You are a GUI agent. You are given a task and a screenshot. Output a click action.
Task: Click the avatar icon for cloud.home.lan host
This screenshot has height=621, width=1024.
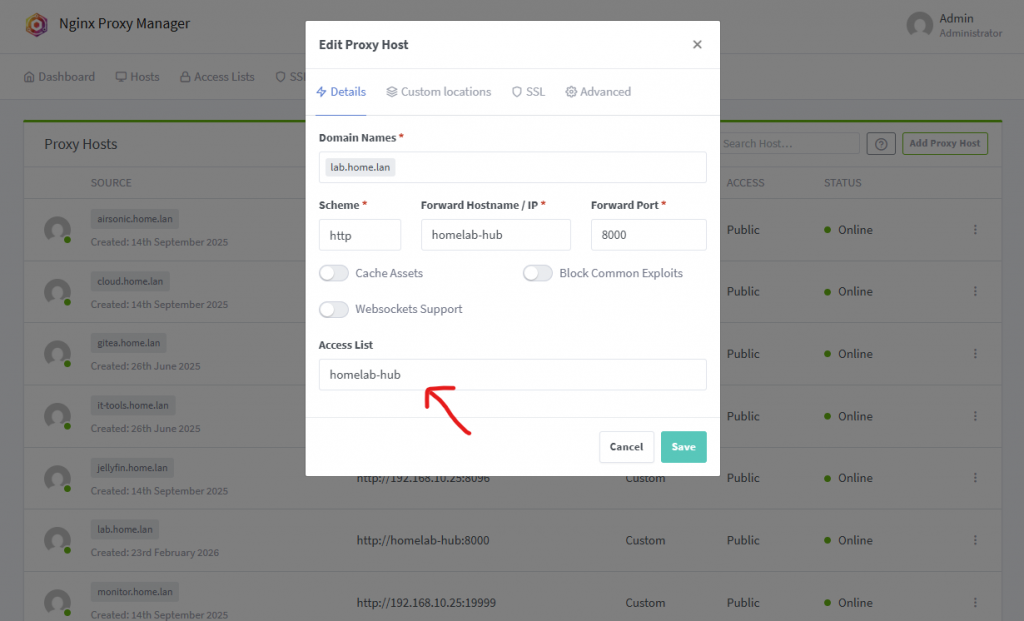(57, 291)
